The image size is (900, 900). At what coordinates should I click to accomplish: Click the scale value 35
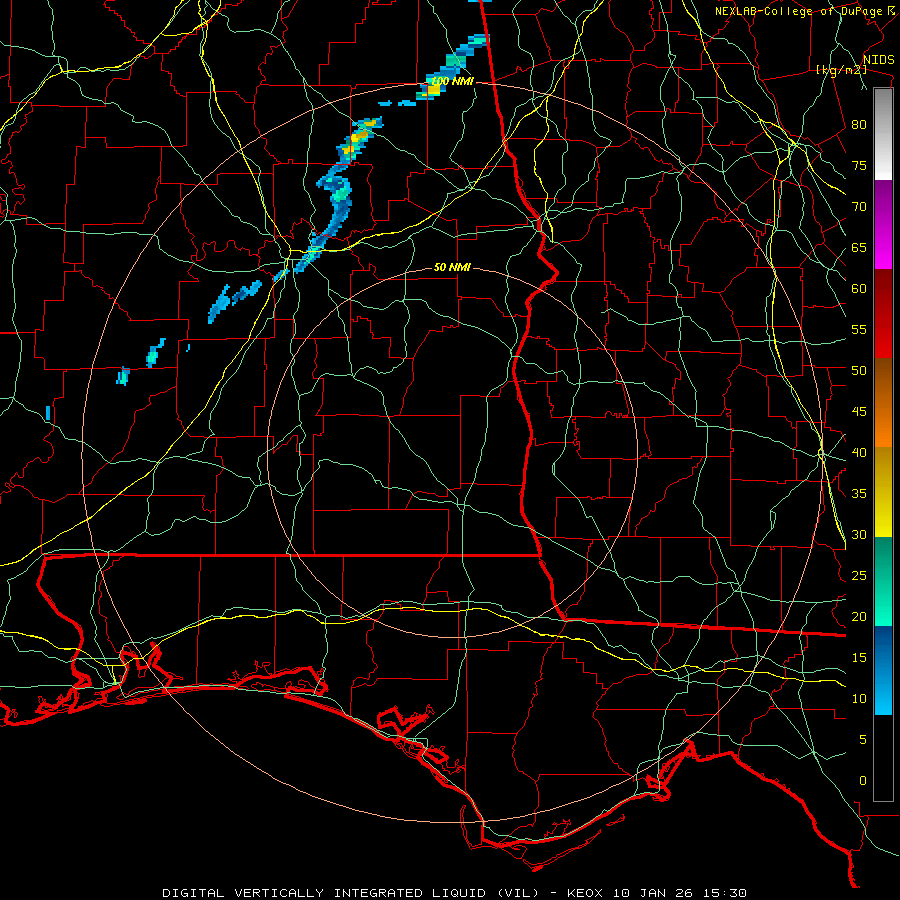tap(859, 494)
